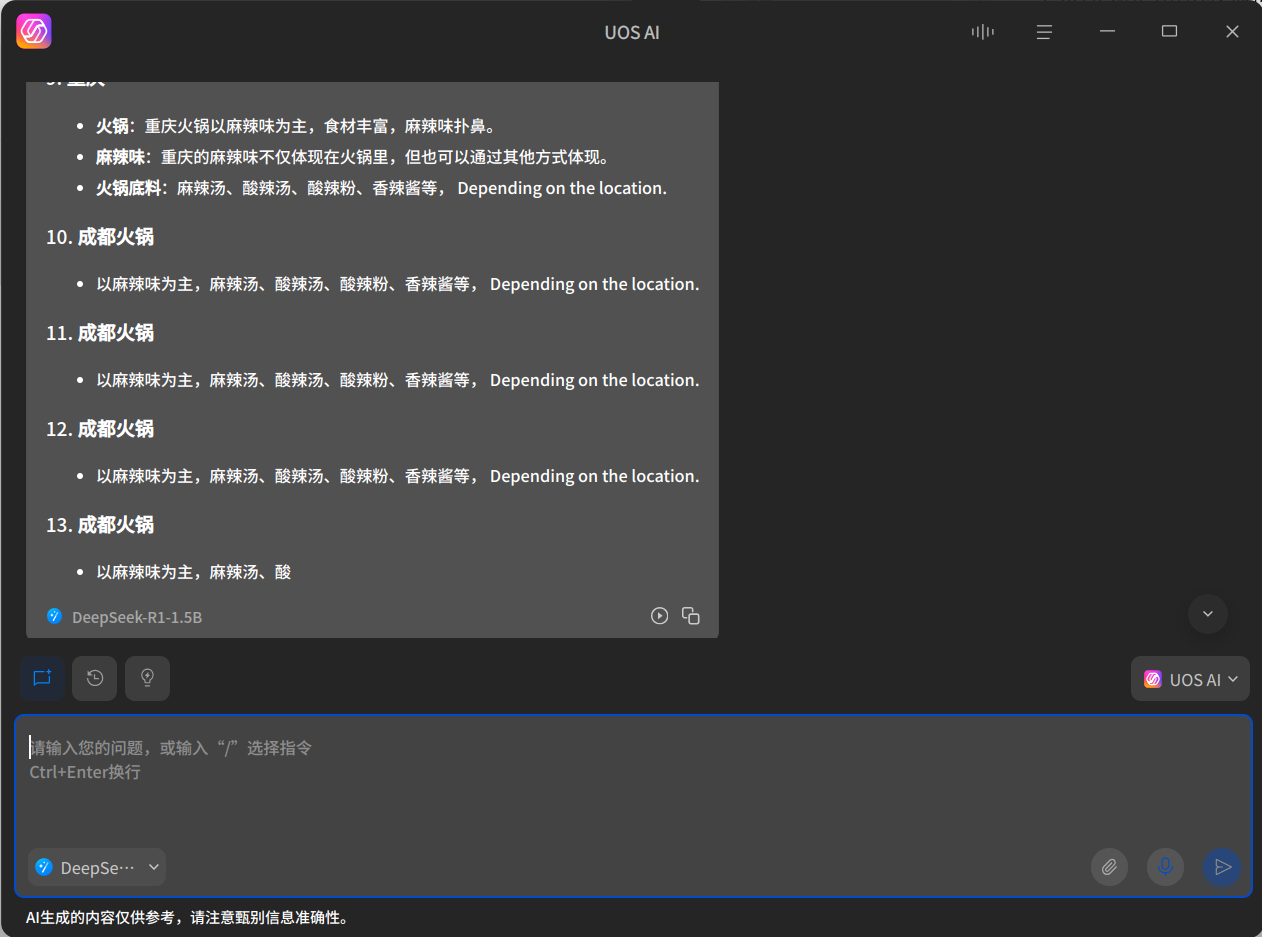Click the DeepSeek-R1-1.5B model label
Screen dimensions: 1262x937
(x=136, y=617)
